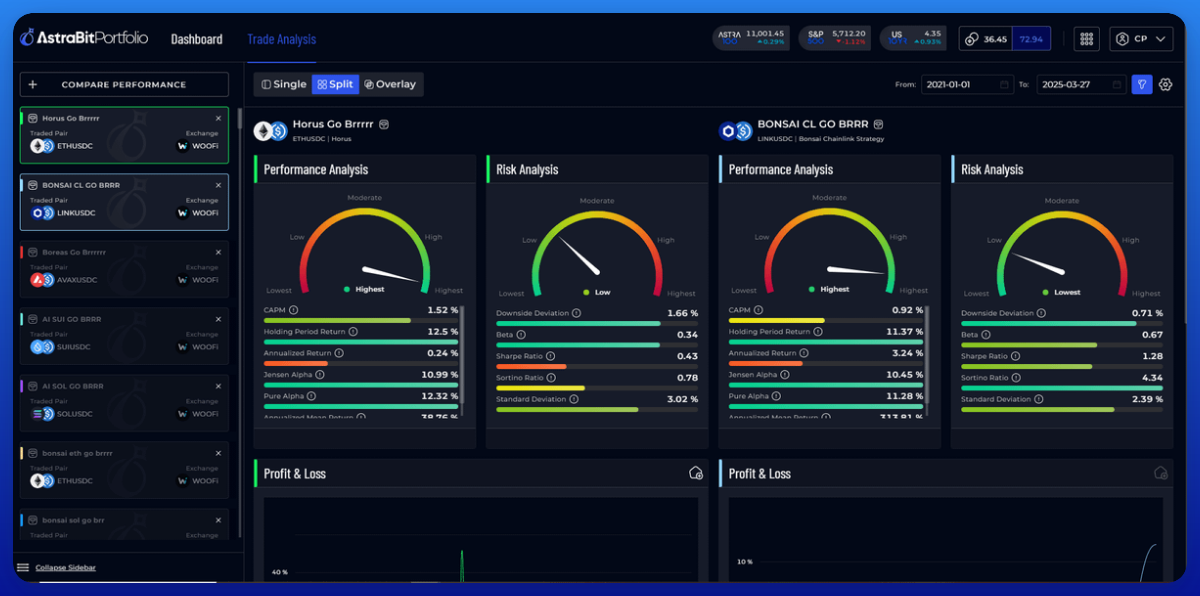This screenshot has width=1200, height=596.
Task: Remove BONSAI CL GO BRRR card with X
Action: coord(218,185)
